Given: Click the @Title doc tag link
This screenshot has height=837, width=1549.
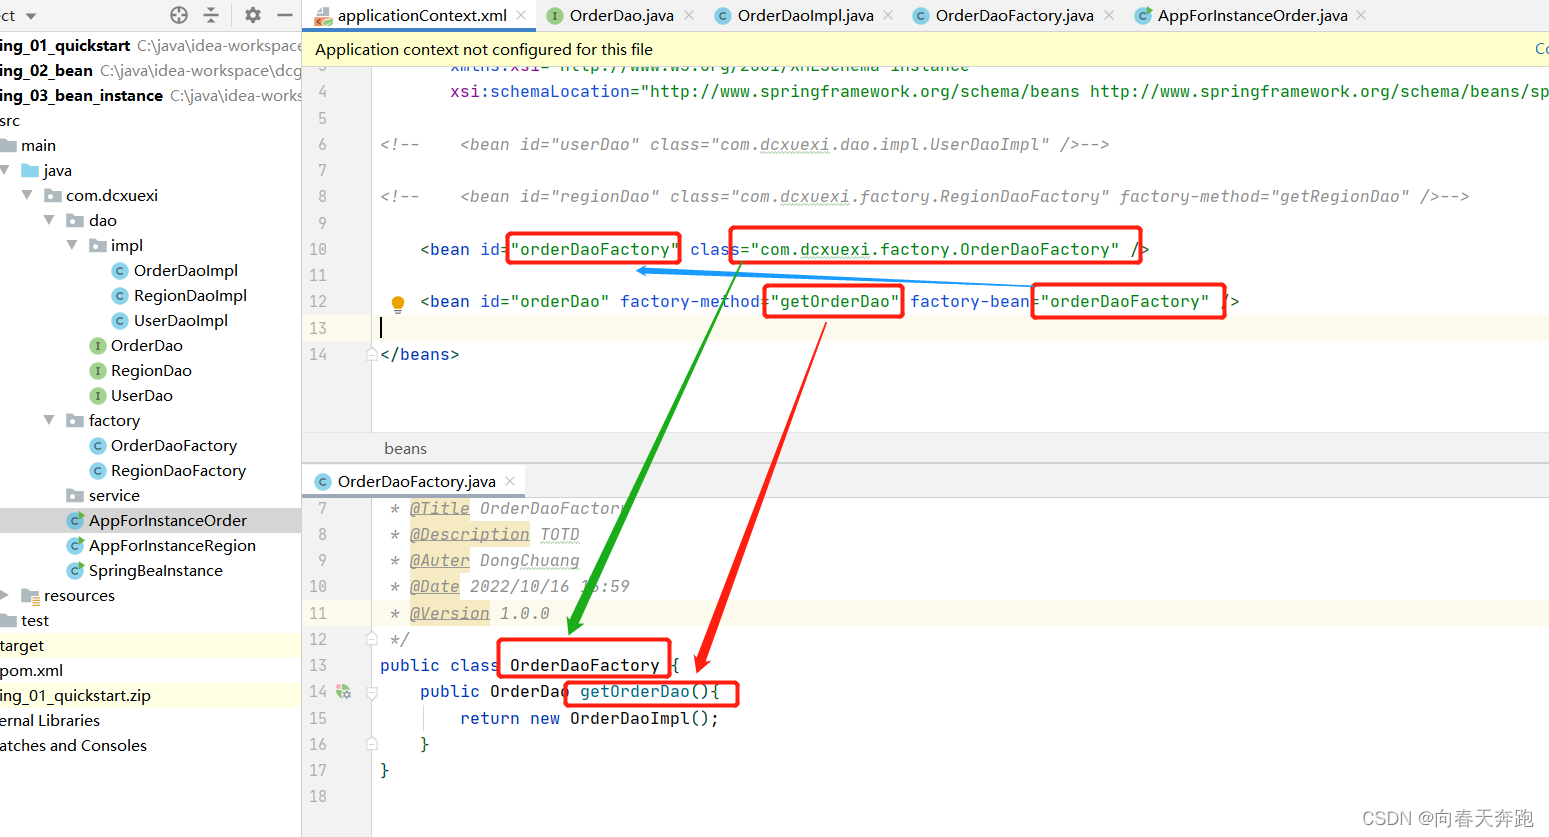Looking at the screenshot, I should [439, 508].
